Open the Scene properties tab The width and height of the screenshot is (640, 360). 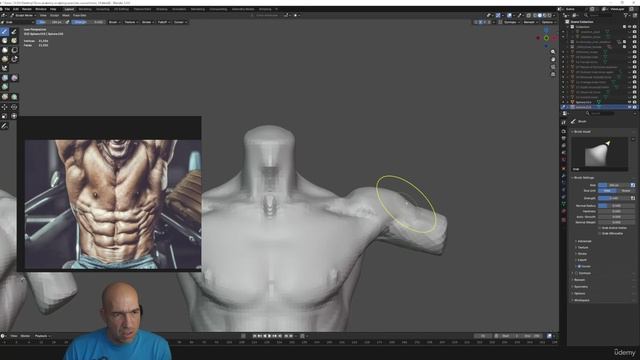click(x=564, y=153)
